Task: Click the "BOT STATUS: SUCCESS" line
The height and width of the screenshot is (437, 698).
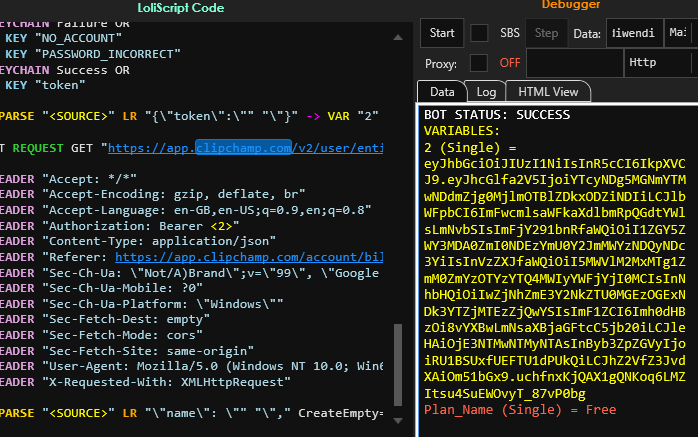Action: pyautogui.click(x=497, y=115)
